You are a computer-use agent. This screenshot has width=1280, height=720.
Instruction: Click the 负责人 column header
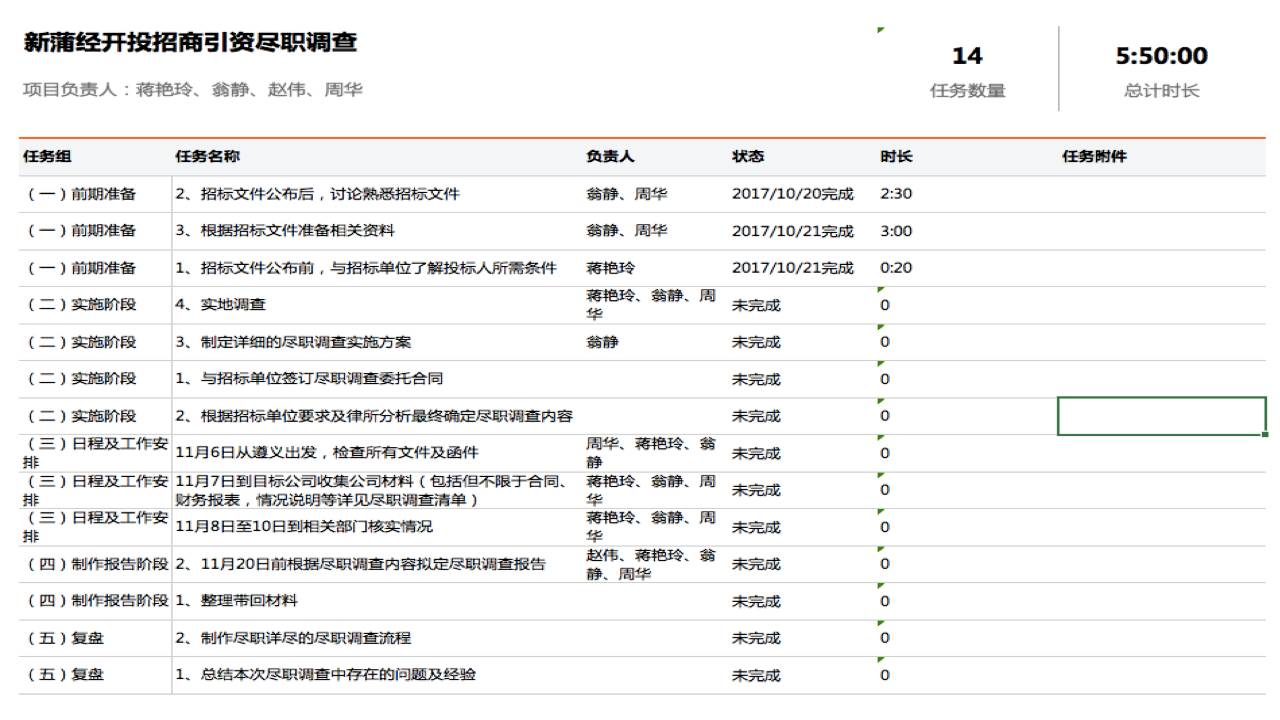610,157
